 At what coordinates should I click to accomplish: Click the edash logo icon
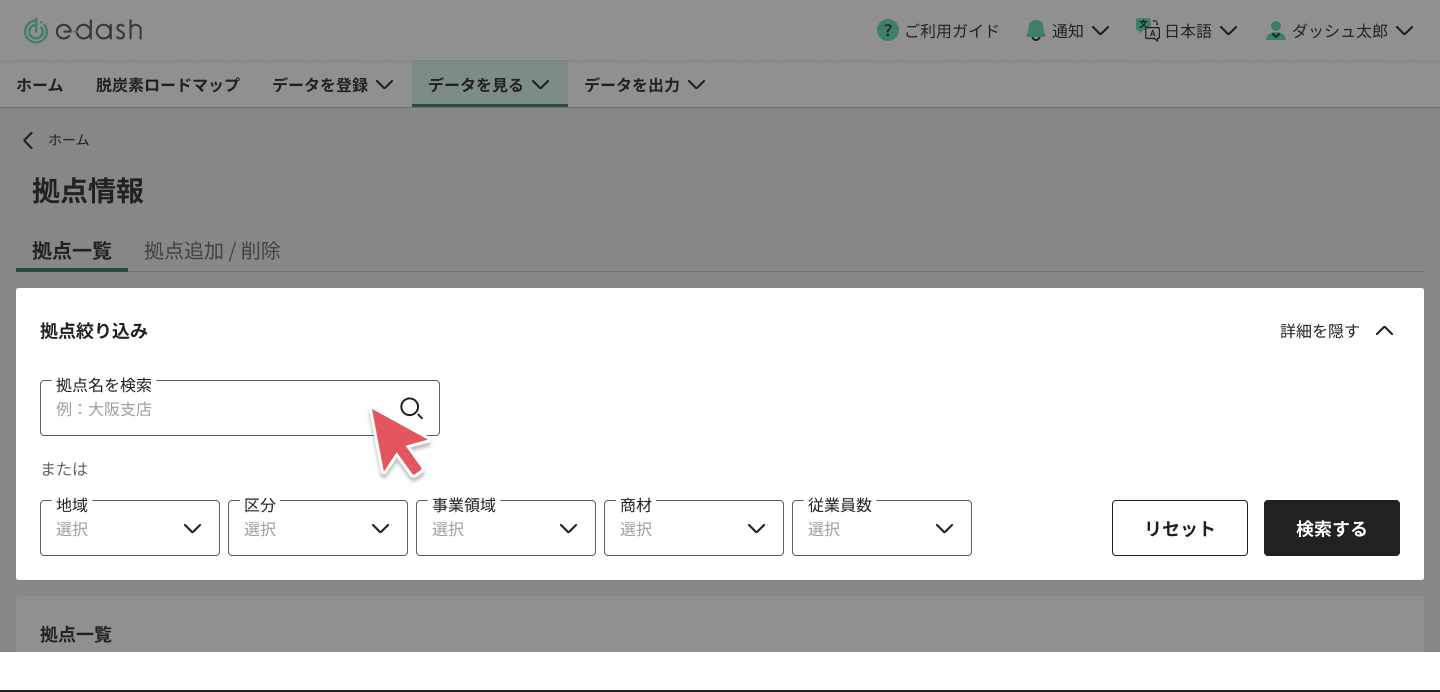point(36,31)
